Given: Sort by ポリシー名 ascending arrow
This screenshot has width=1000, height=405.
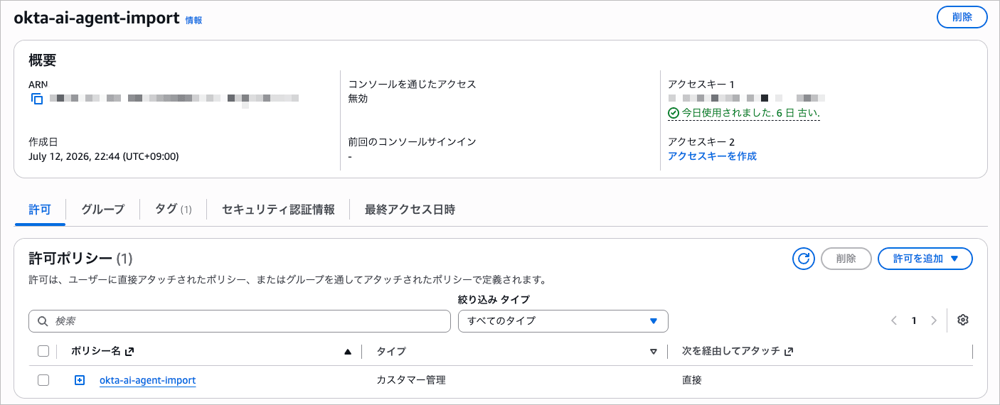Looking at the screenshot, I should pos(348,351).
